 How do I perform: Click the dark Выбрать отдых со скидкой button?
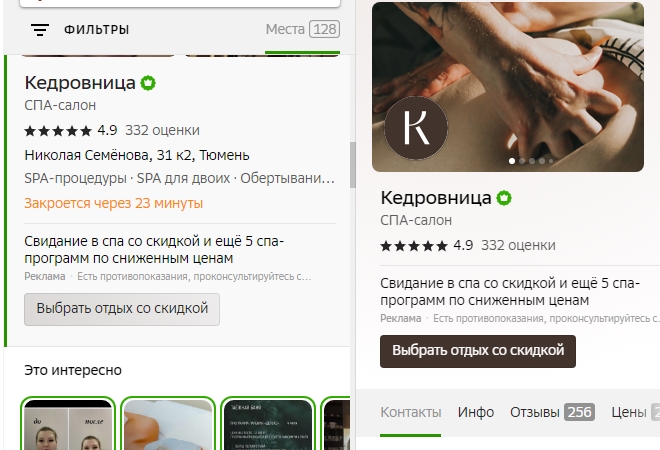(478, 351)
